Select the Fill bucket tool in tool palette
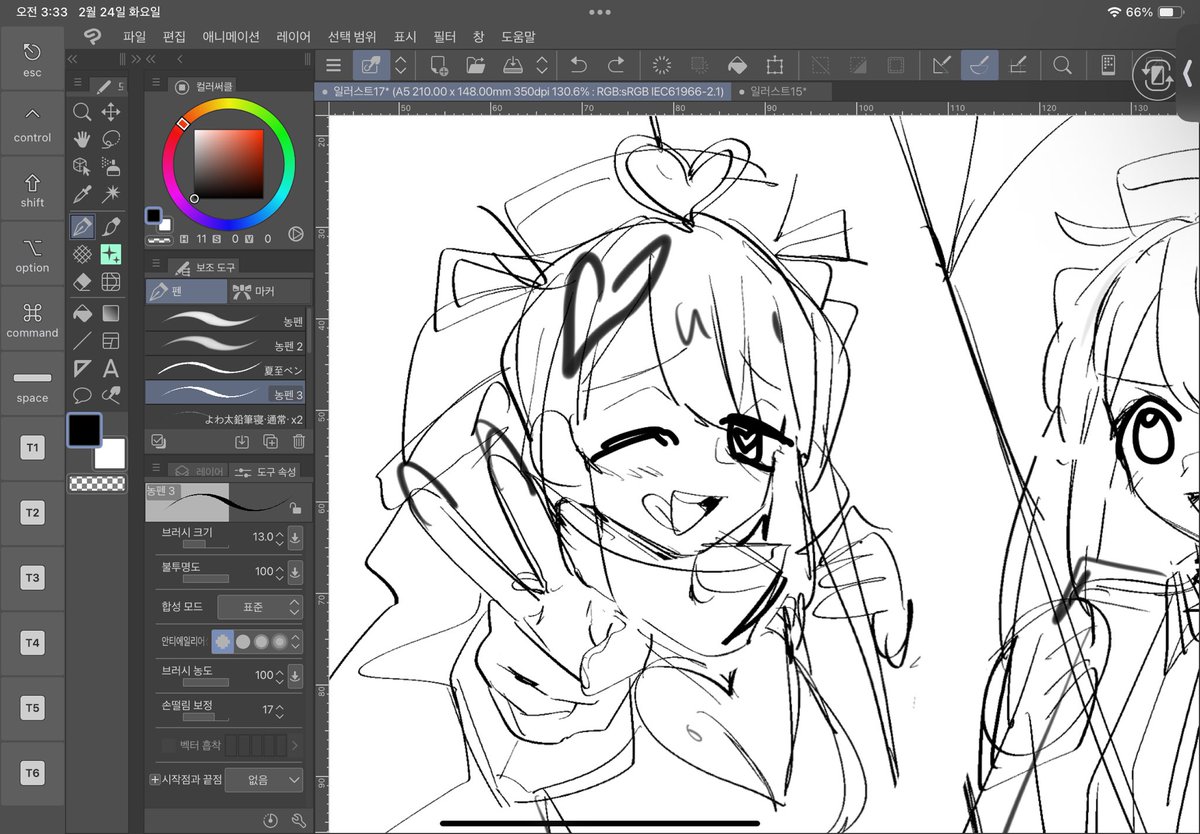This screenshot has height=834, width=1200. click(83, 313)
